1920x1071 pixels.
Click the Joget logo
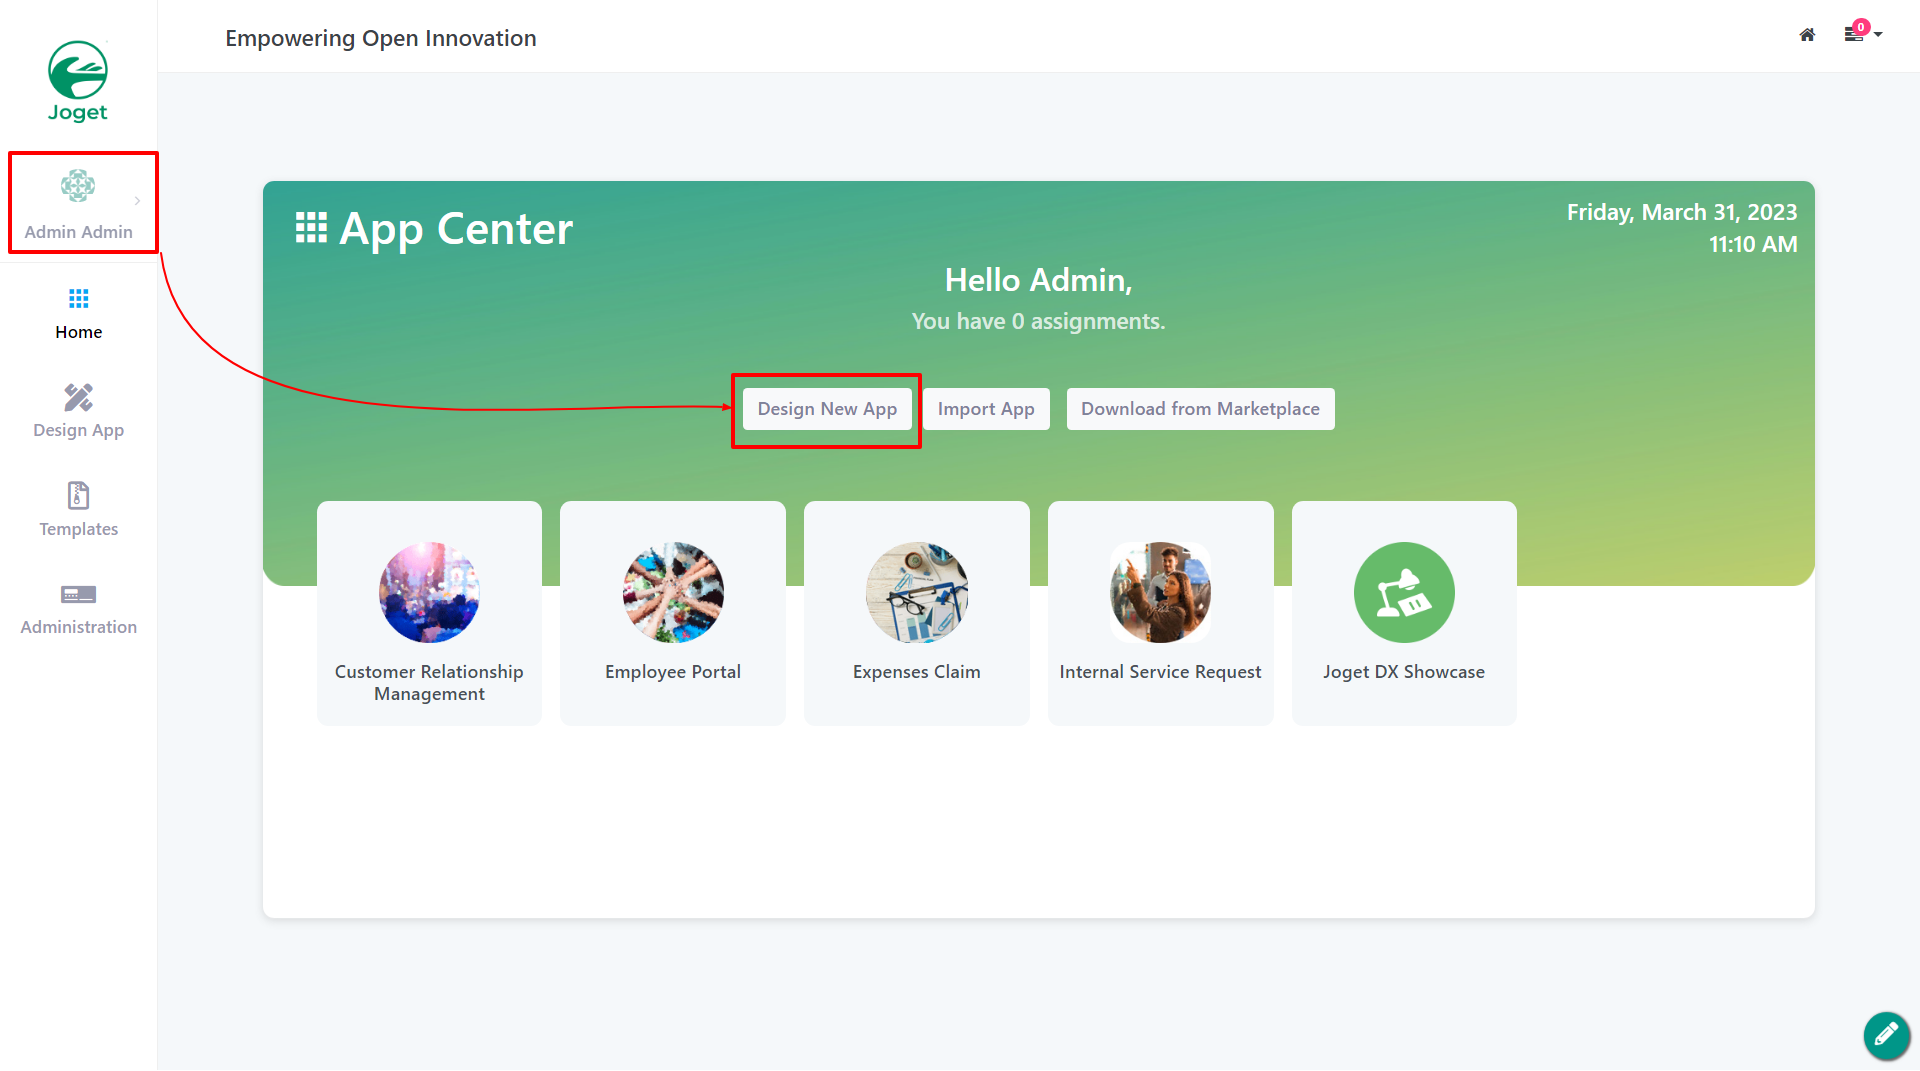tap(78, 82)
